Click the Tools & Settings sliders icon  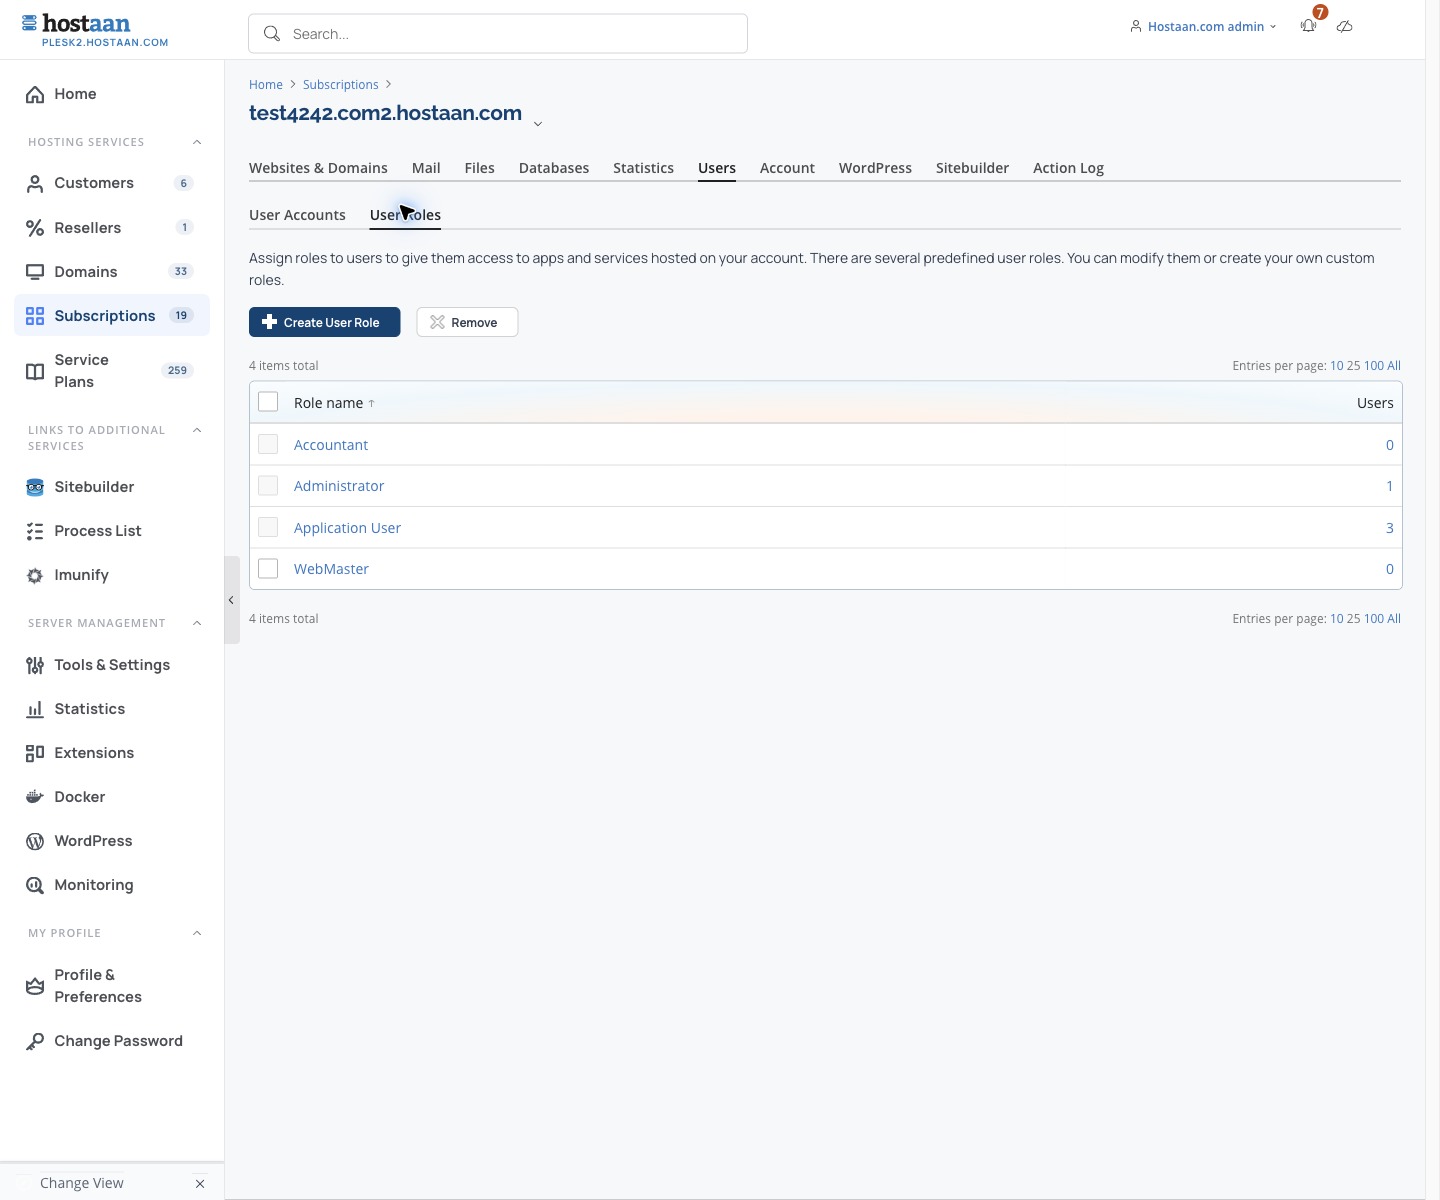[x=35, y=665]
